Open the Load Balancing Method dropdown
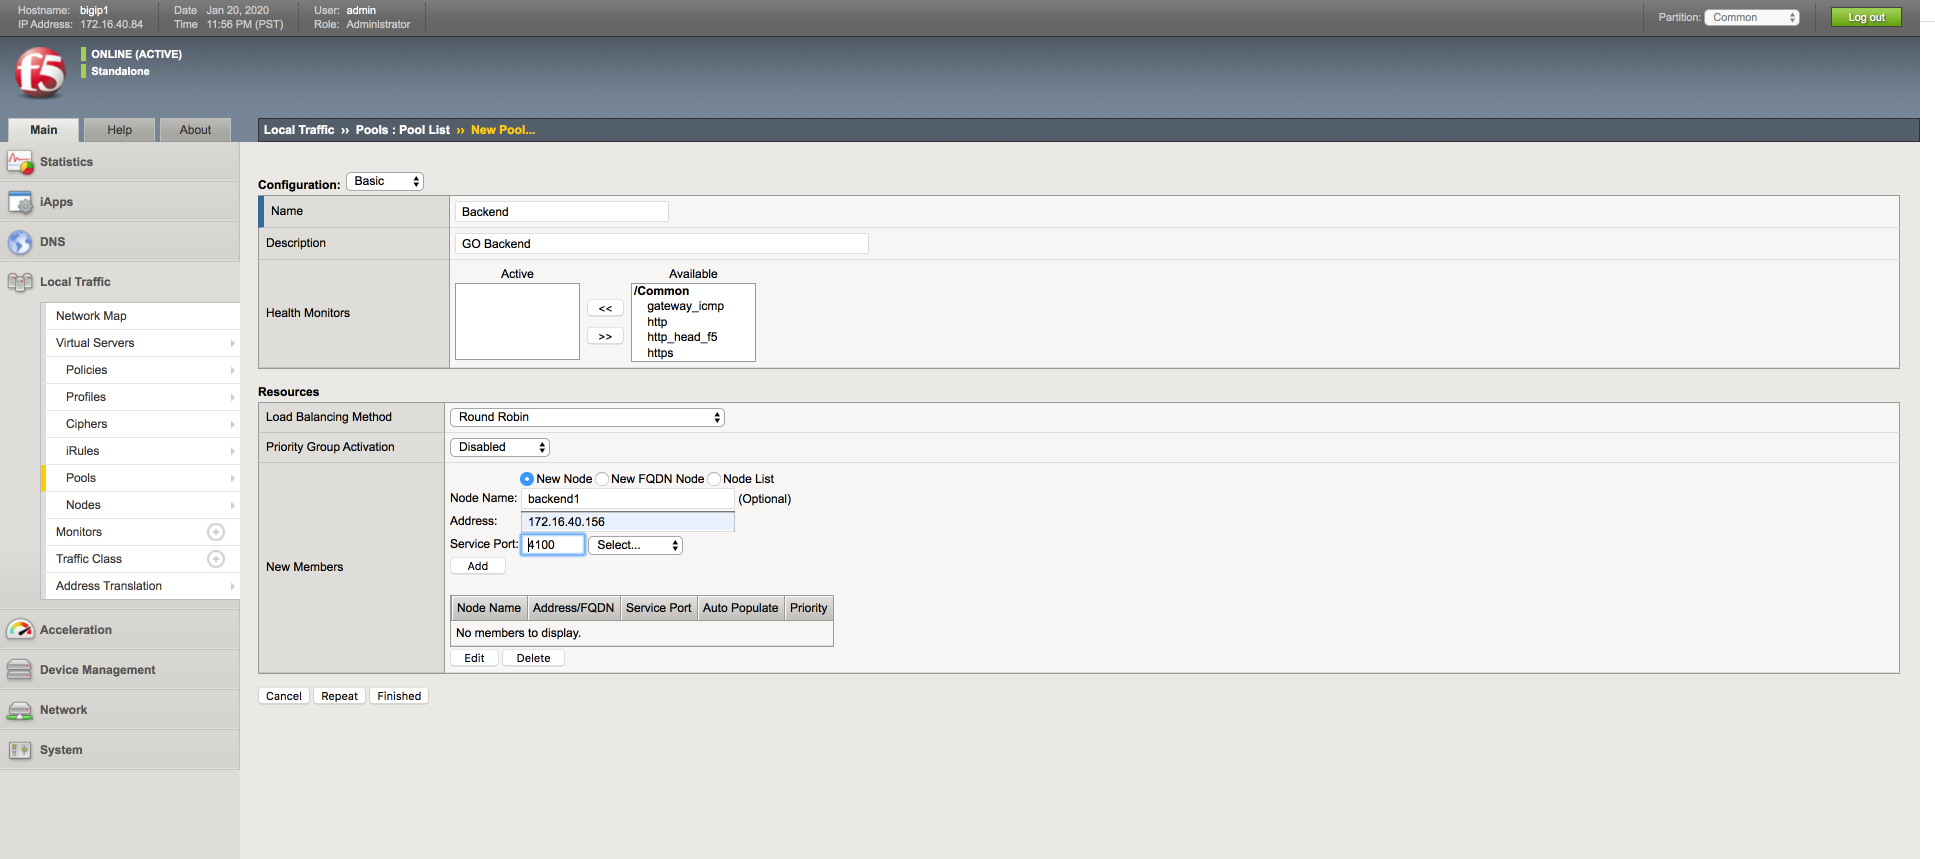1935x859 pixels. pos(587,417)
